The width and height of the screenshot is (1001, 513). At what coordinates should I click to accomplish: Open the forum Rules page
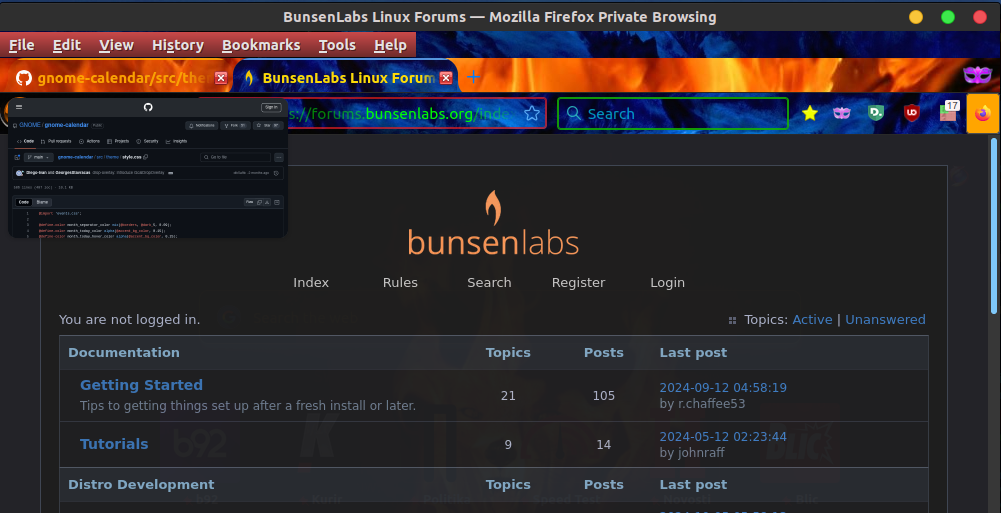click(400, 283)
